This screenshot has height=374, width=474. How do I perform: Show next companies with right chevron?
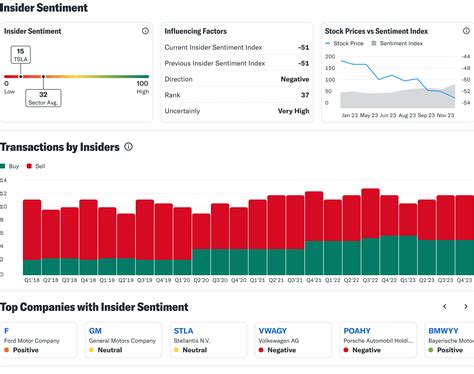pos(466,307)
